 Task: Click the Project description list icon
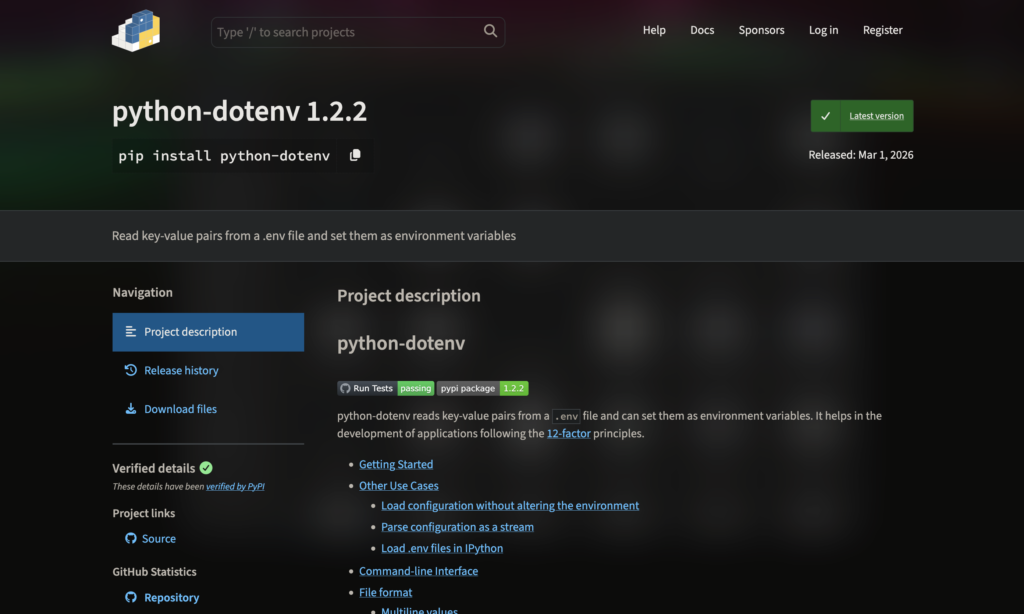[131, 332]
